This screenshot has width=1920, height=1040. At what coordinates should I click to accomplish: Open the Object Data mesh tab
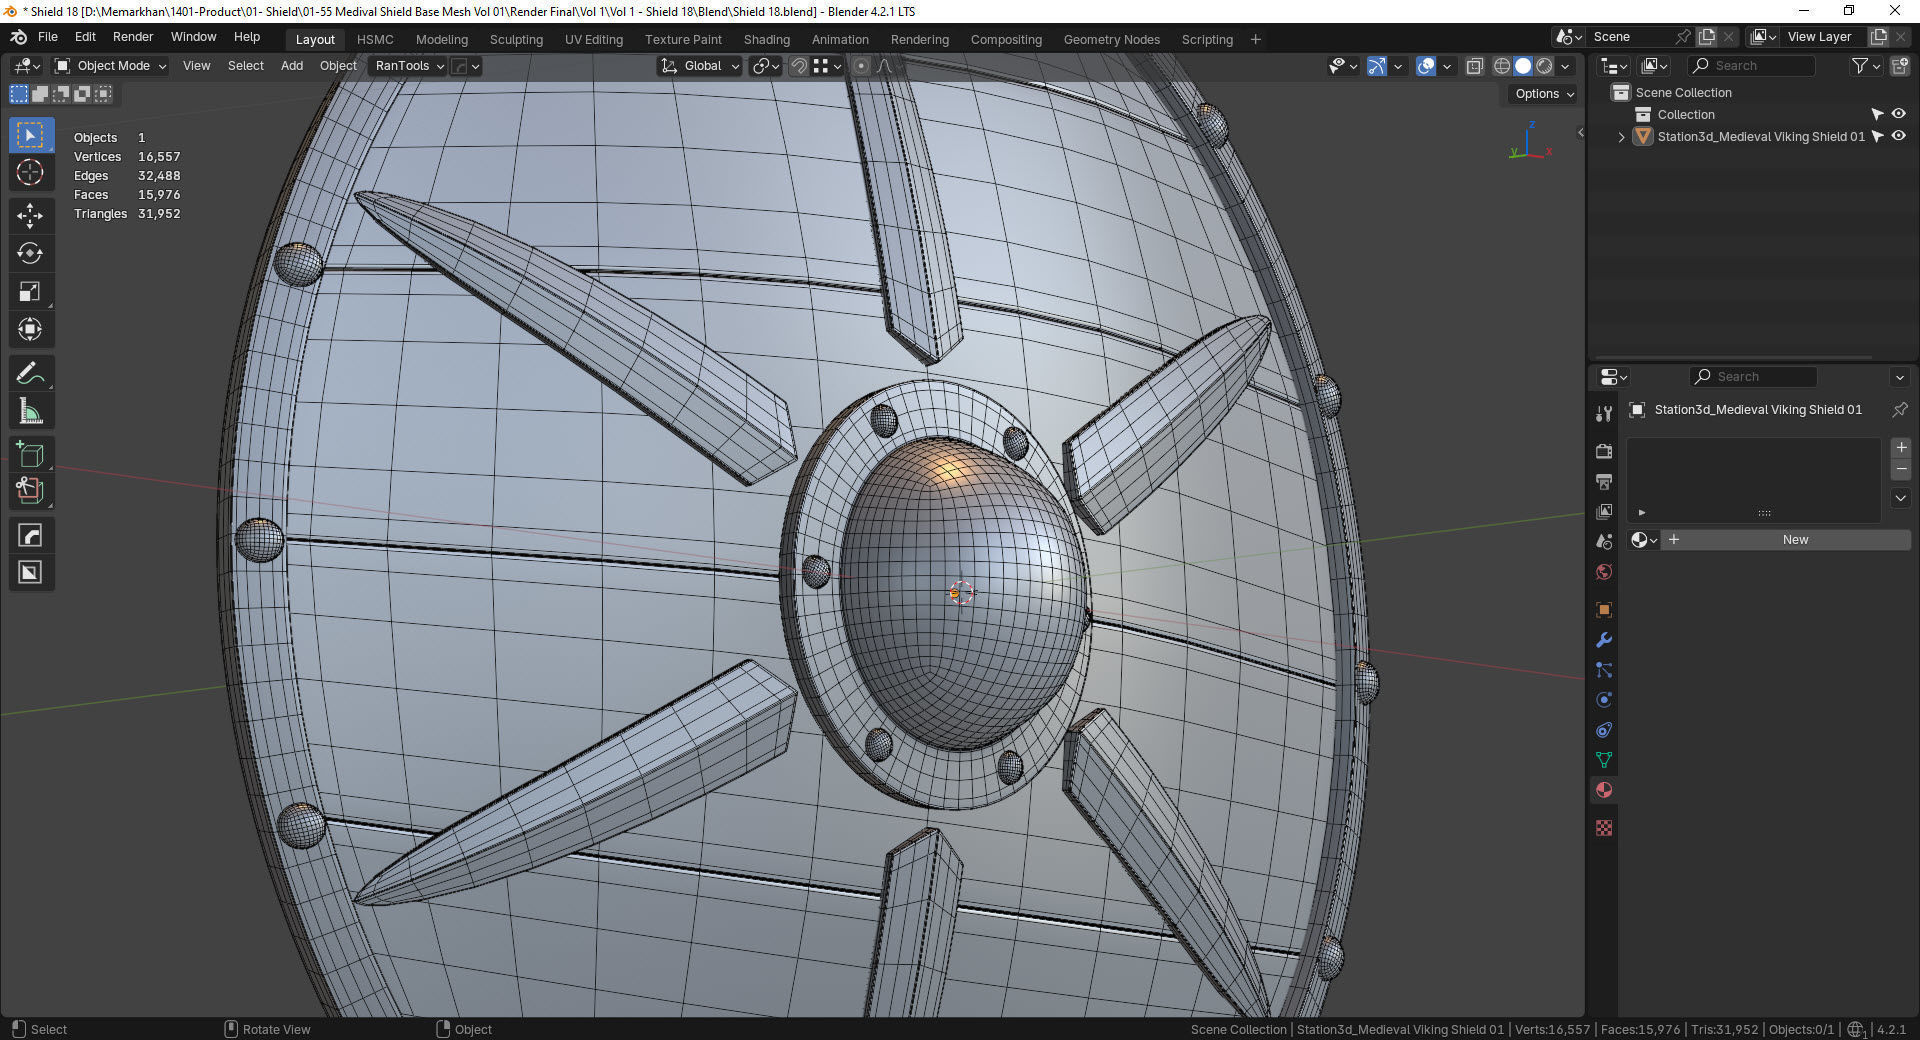(1604, 760)
